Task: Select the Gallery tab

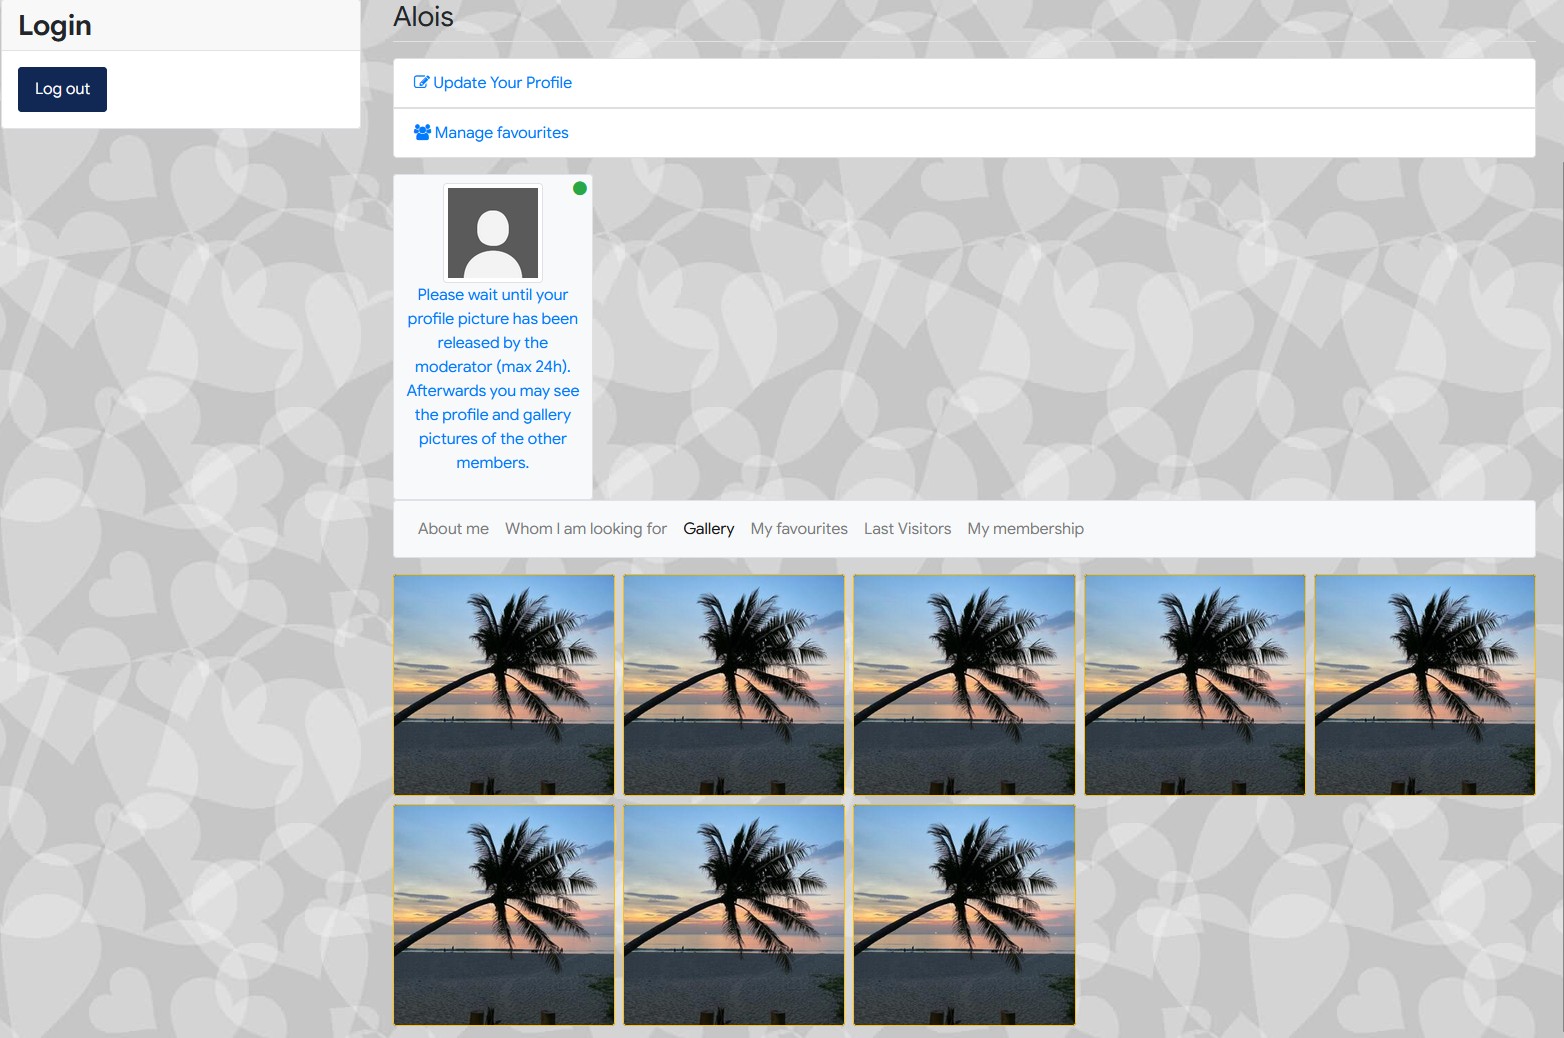Action: click(x=708, y=529)
